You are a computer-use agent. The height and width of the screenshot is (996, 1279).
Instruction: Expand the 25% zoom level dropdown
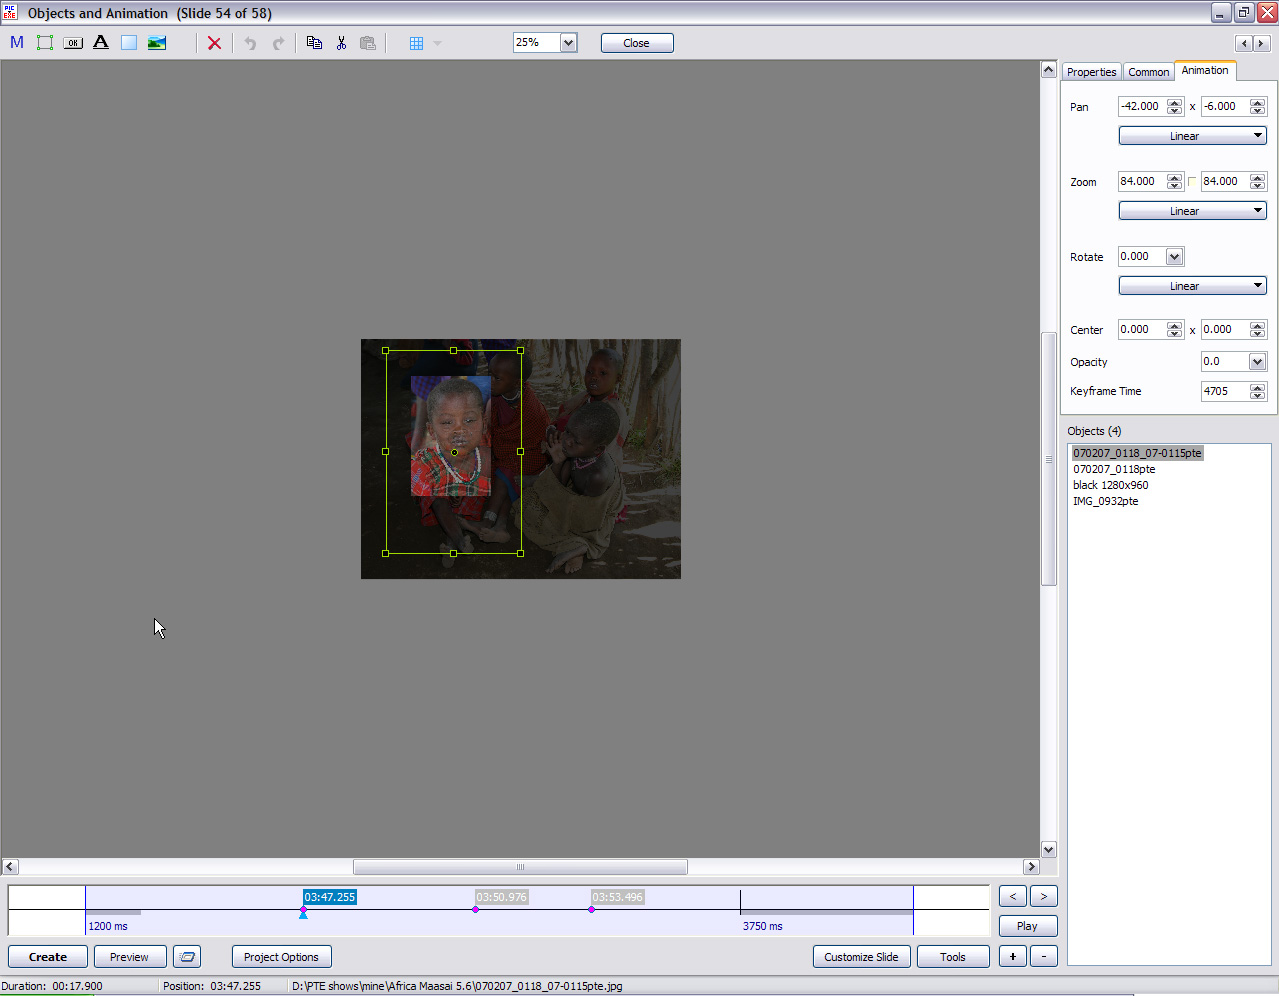568,43
